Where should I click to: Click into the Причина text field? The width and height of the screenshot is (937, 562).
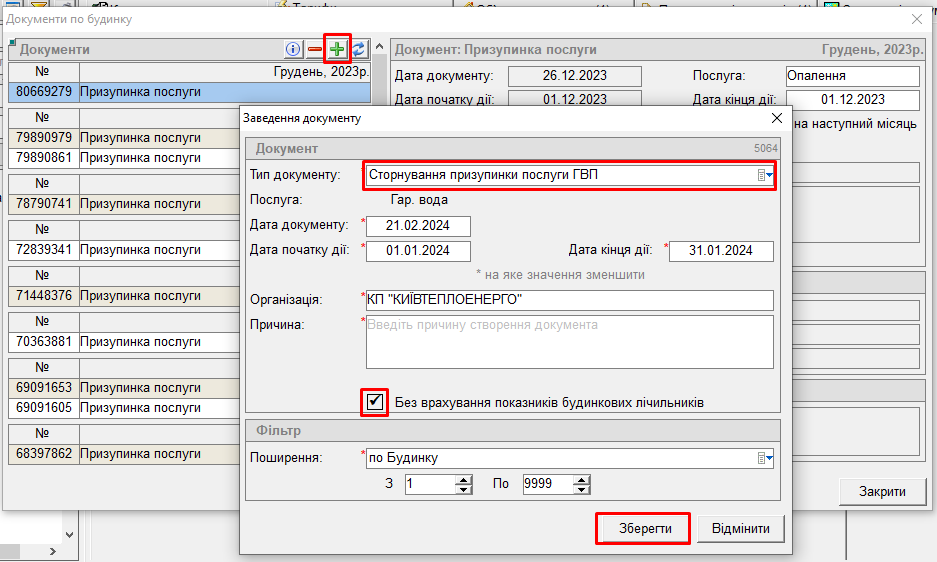point(569,342)
